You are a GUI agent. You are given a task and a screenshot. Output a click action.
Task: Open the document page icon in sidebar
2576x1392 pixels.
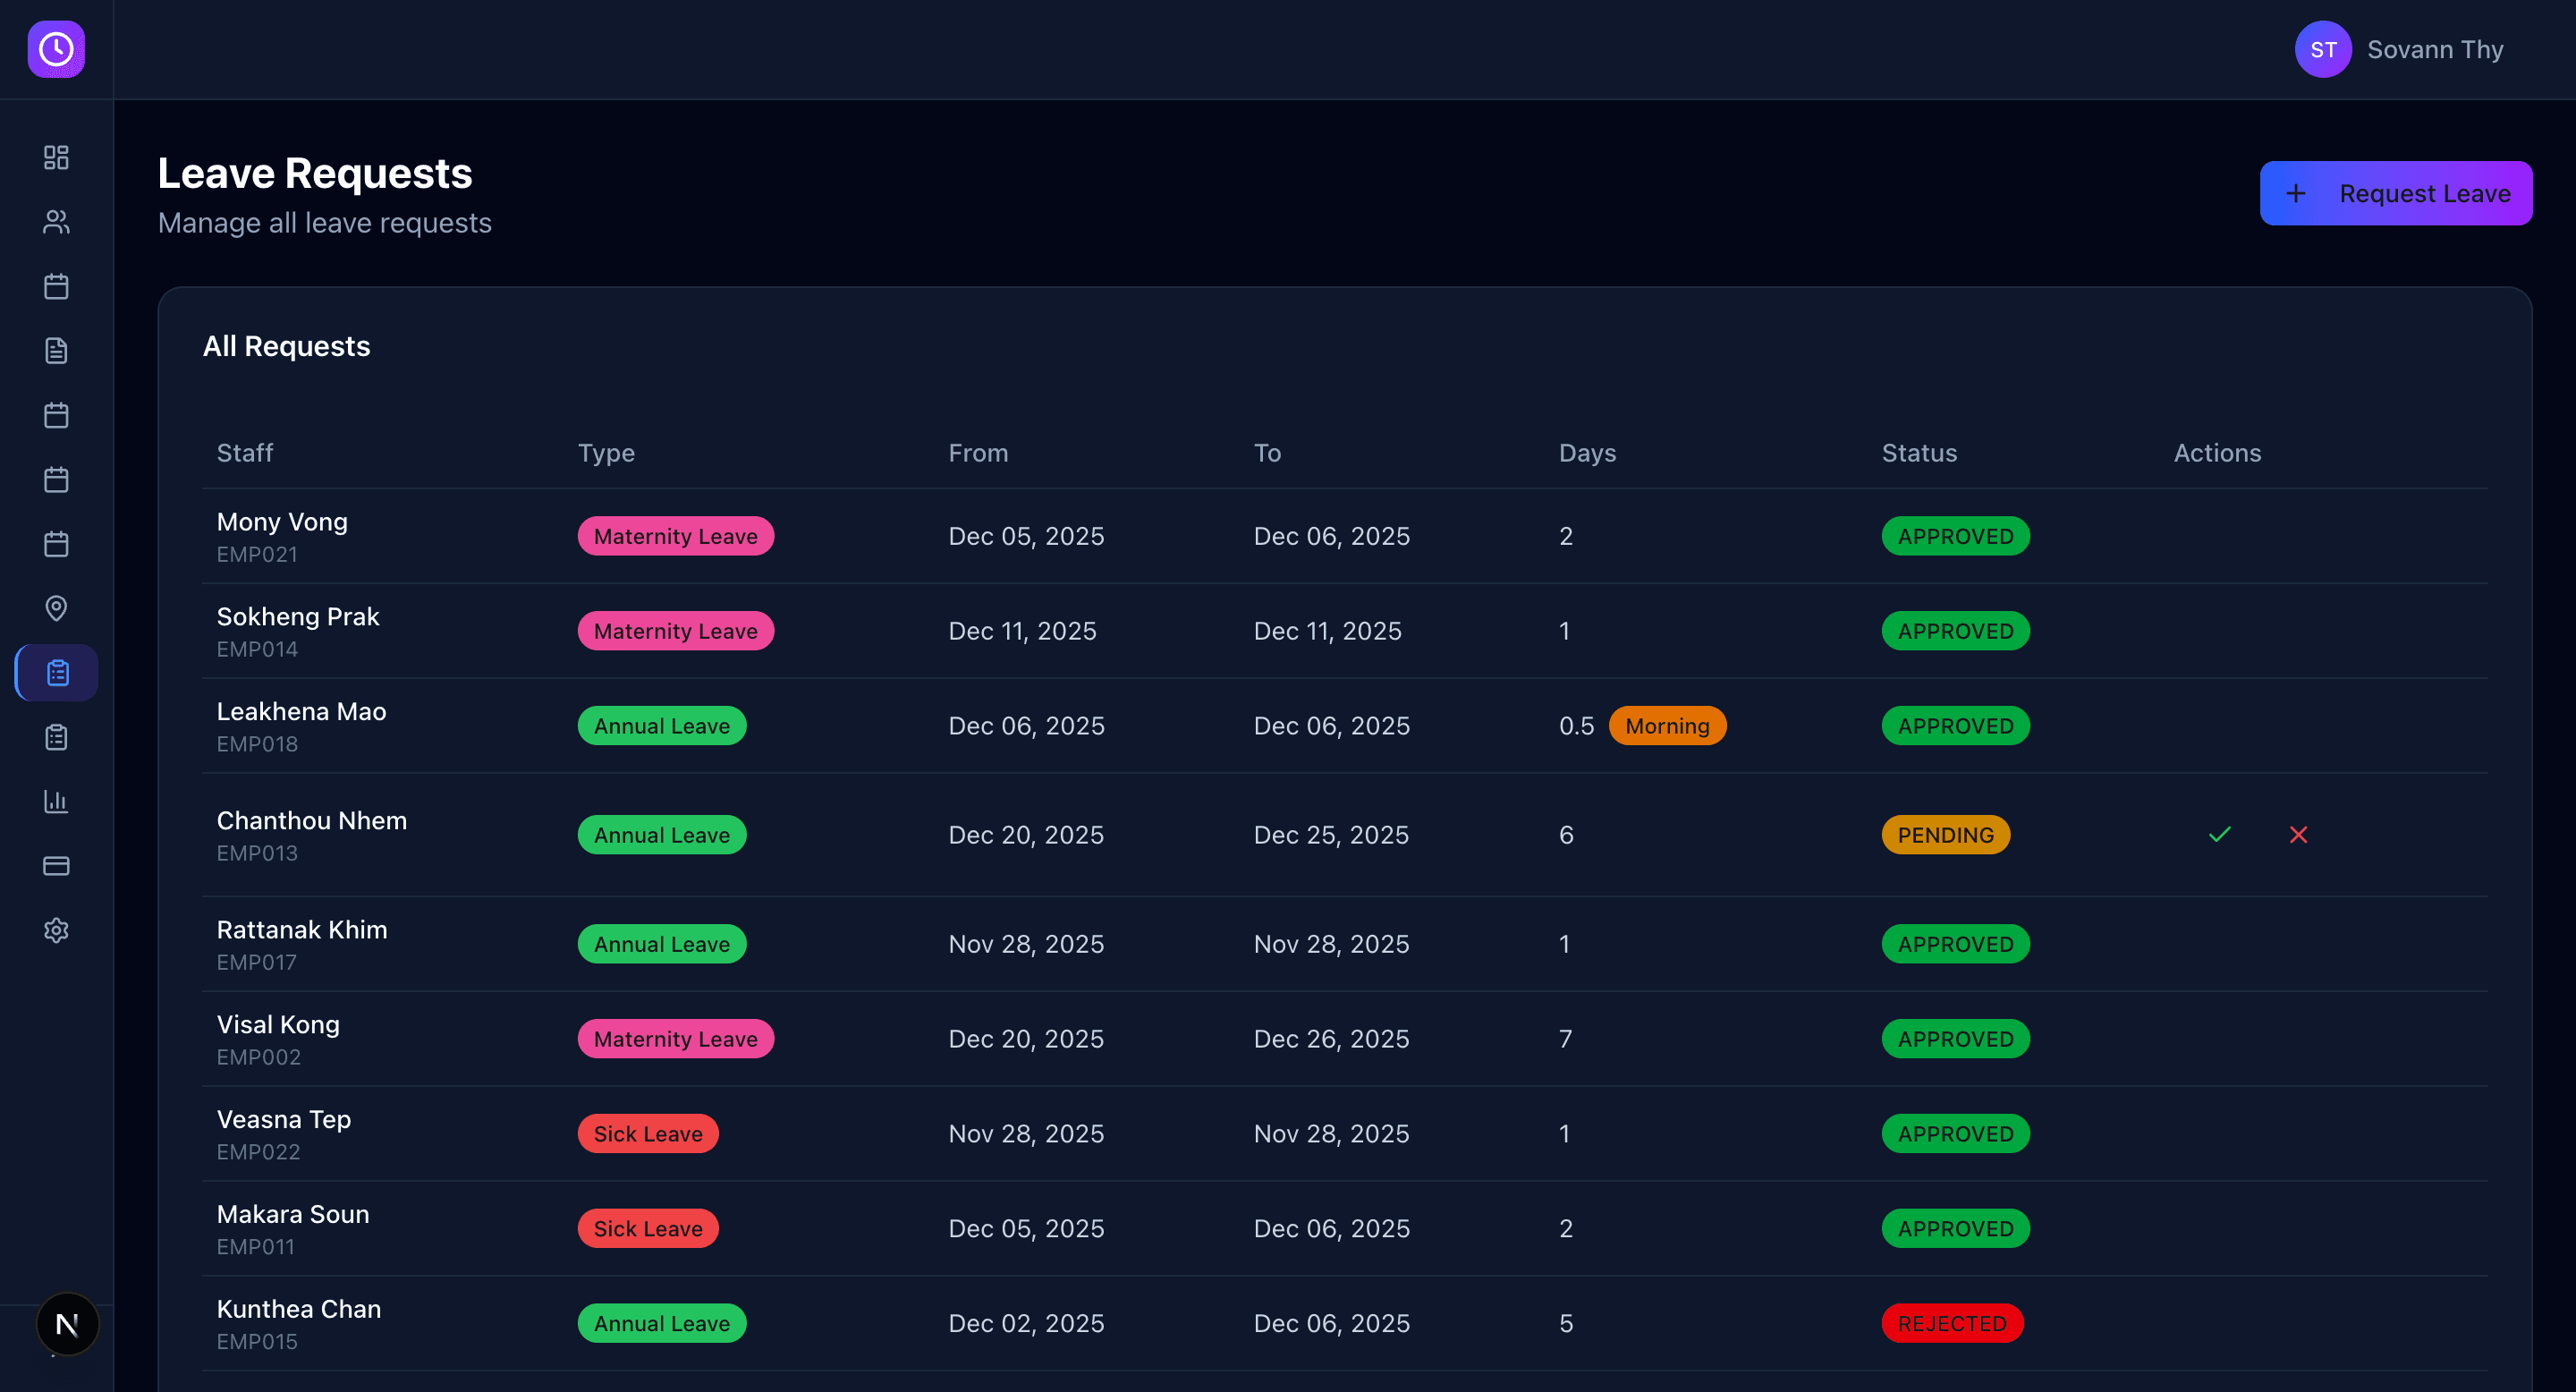tap(55, 350)
